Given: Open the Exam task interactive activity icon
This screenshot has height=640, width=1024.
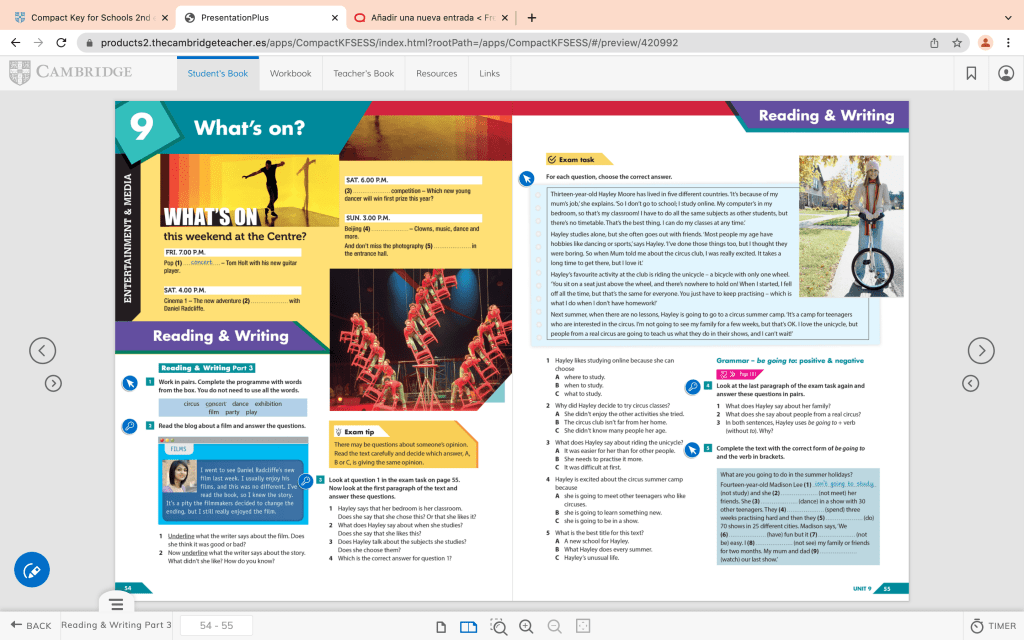Looking at the screenshot, I should pos(527,178).
